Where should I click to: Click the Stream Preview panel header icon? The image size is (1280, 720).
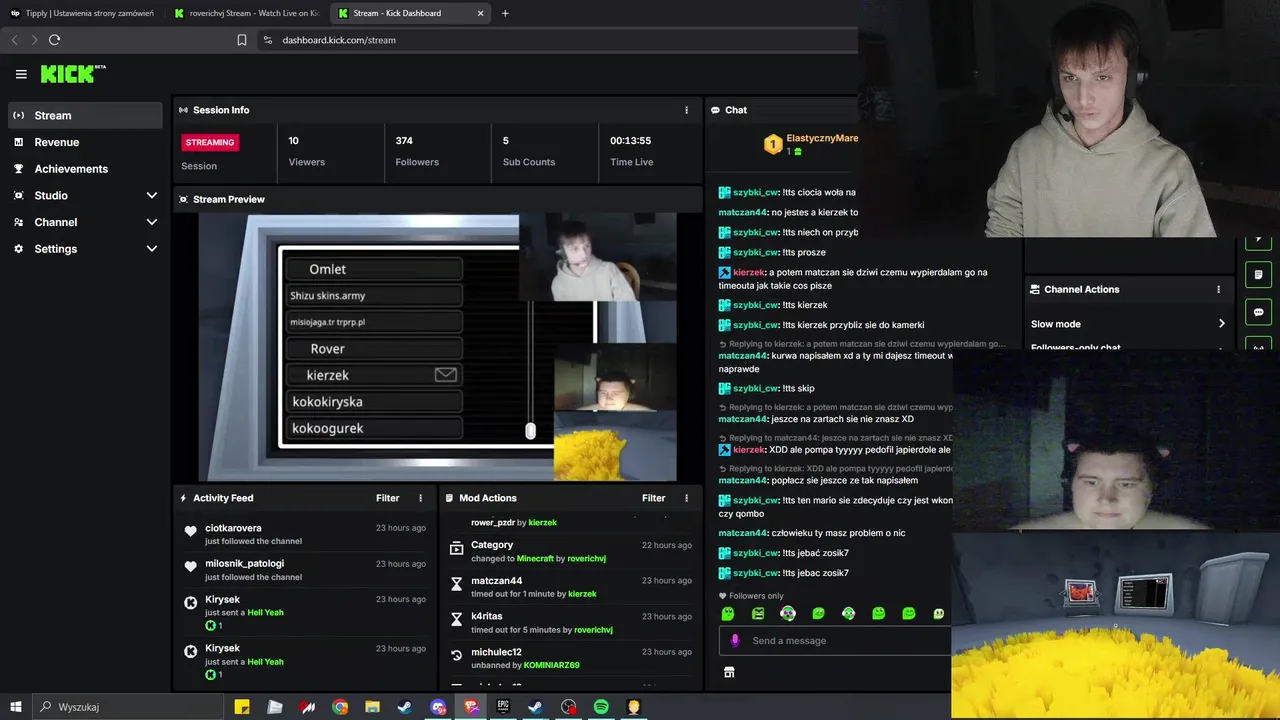[x=183, y=199]
